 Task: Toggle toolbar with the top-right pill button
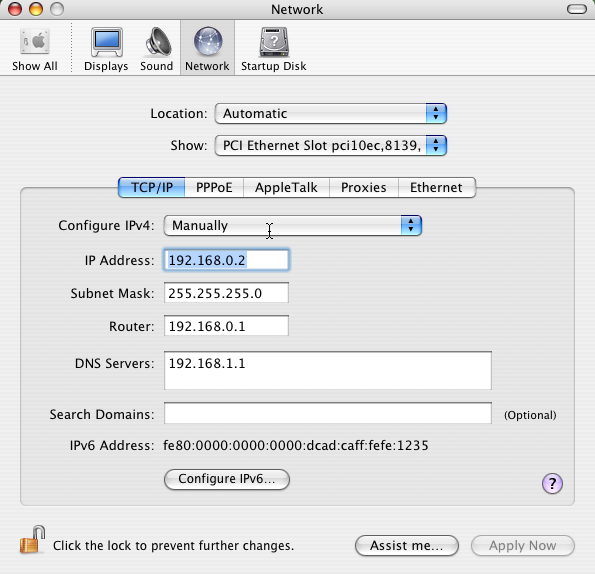(577, 9)
